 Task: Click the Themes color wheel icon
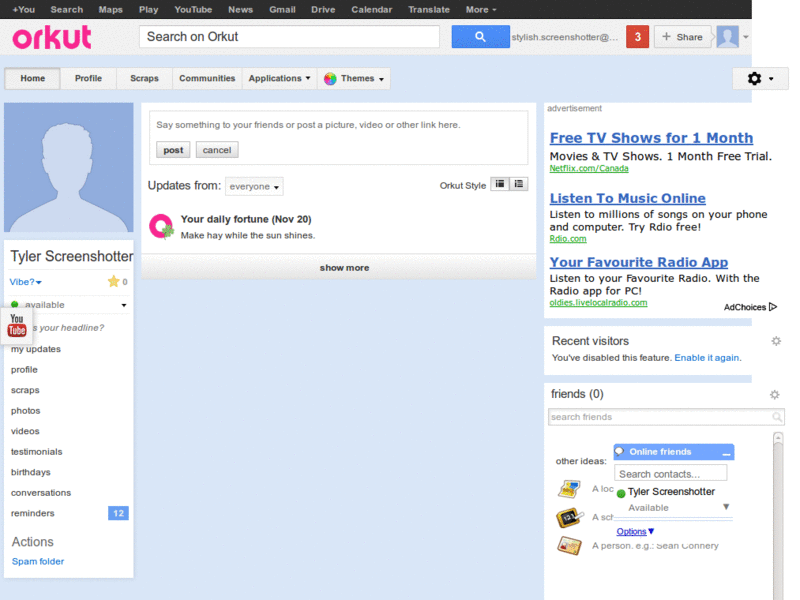pos(330,79)
